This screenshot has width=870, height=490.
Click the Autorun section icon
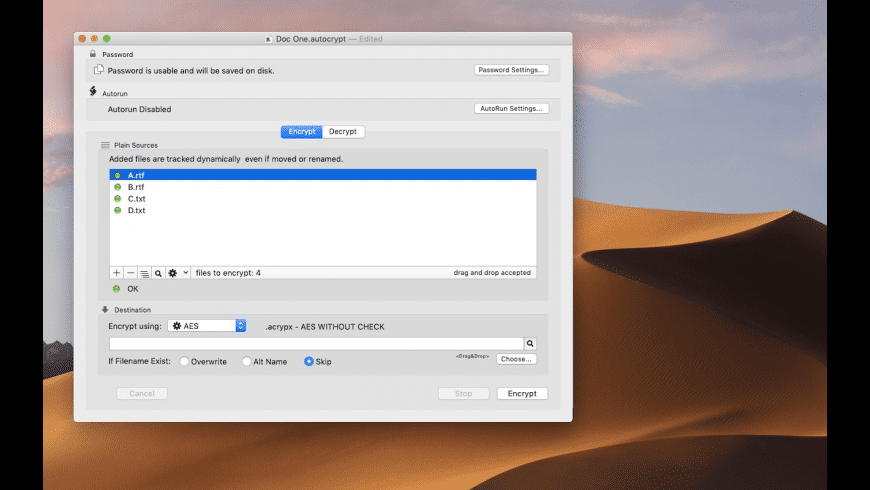(93, 91)
